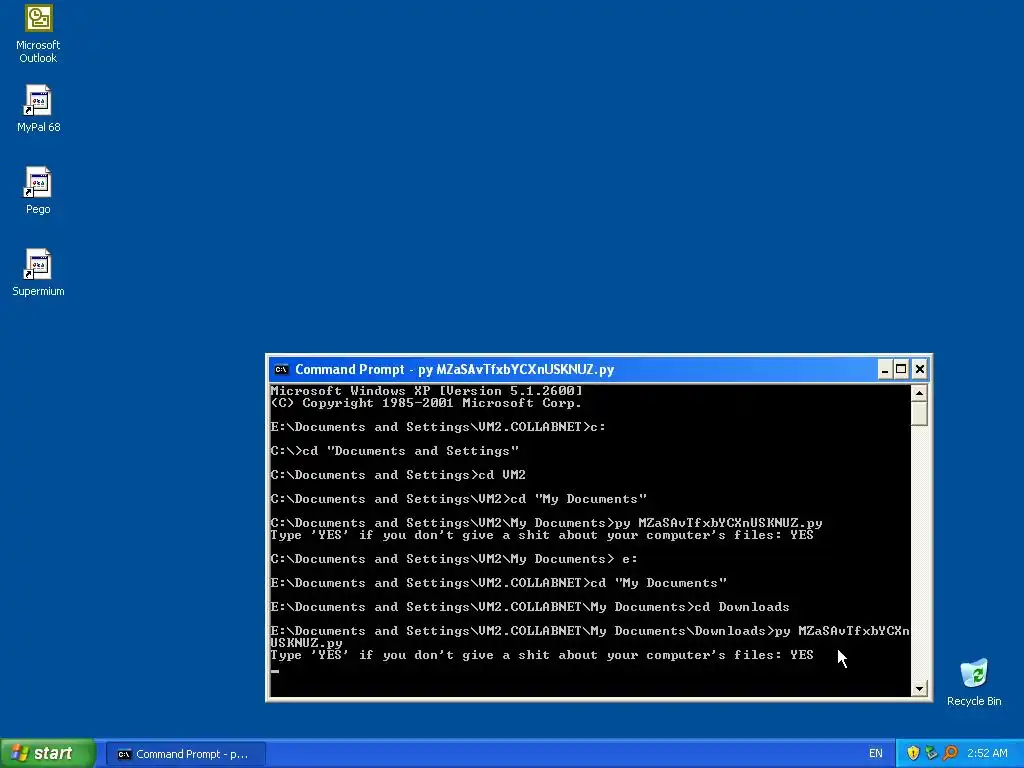Click the EN language indicator
The width and height of the screenshot is (1024, 768).
point(875,754)
